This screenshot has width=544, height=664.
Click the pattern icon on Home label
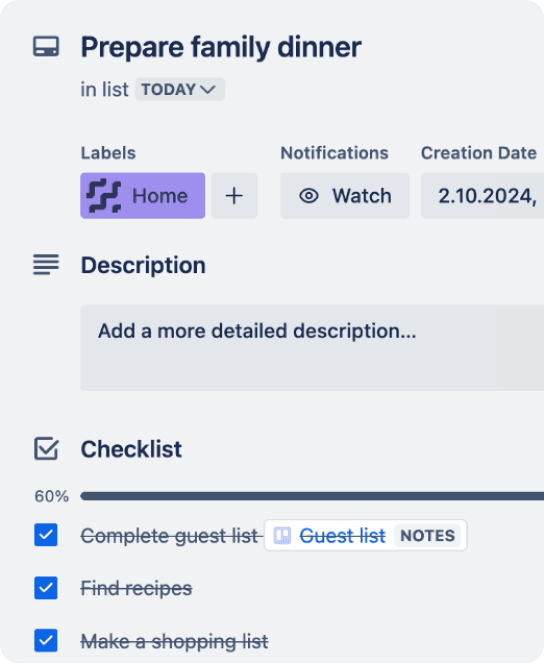(x=104, y=196)
